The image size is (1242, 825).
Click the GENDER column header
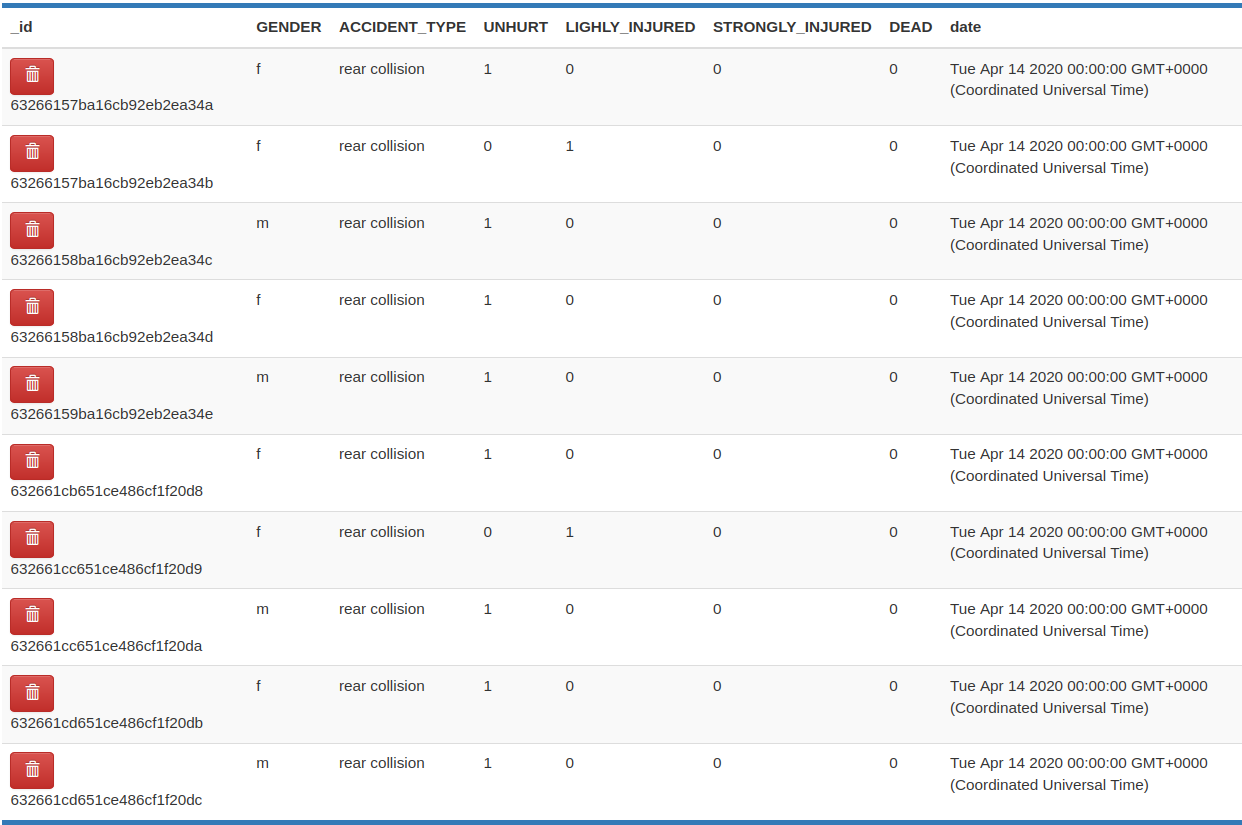[x=288, y=27]
